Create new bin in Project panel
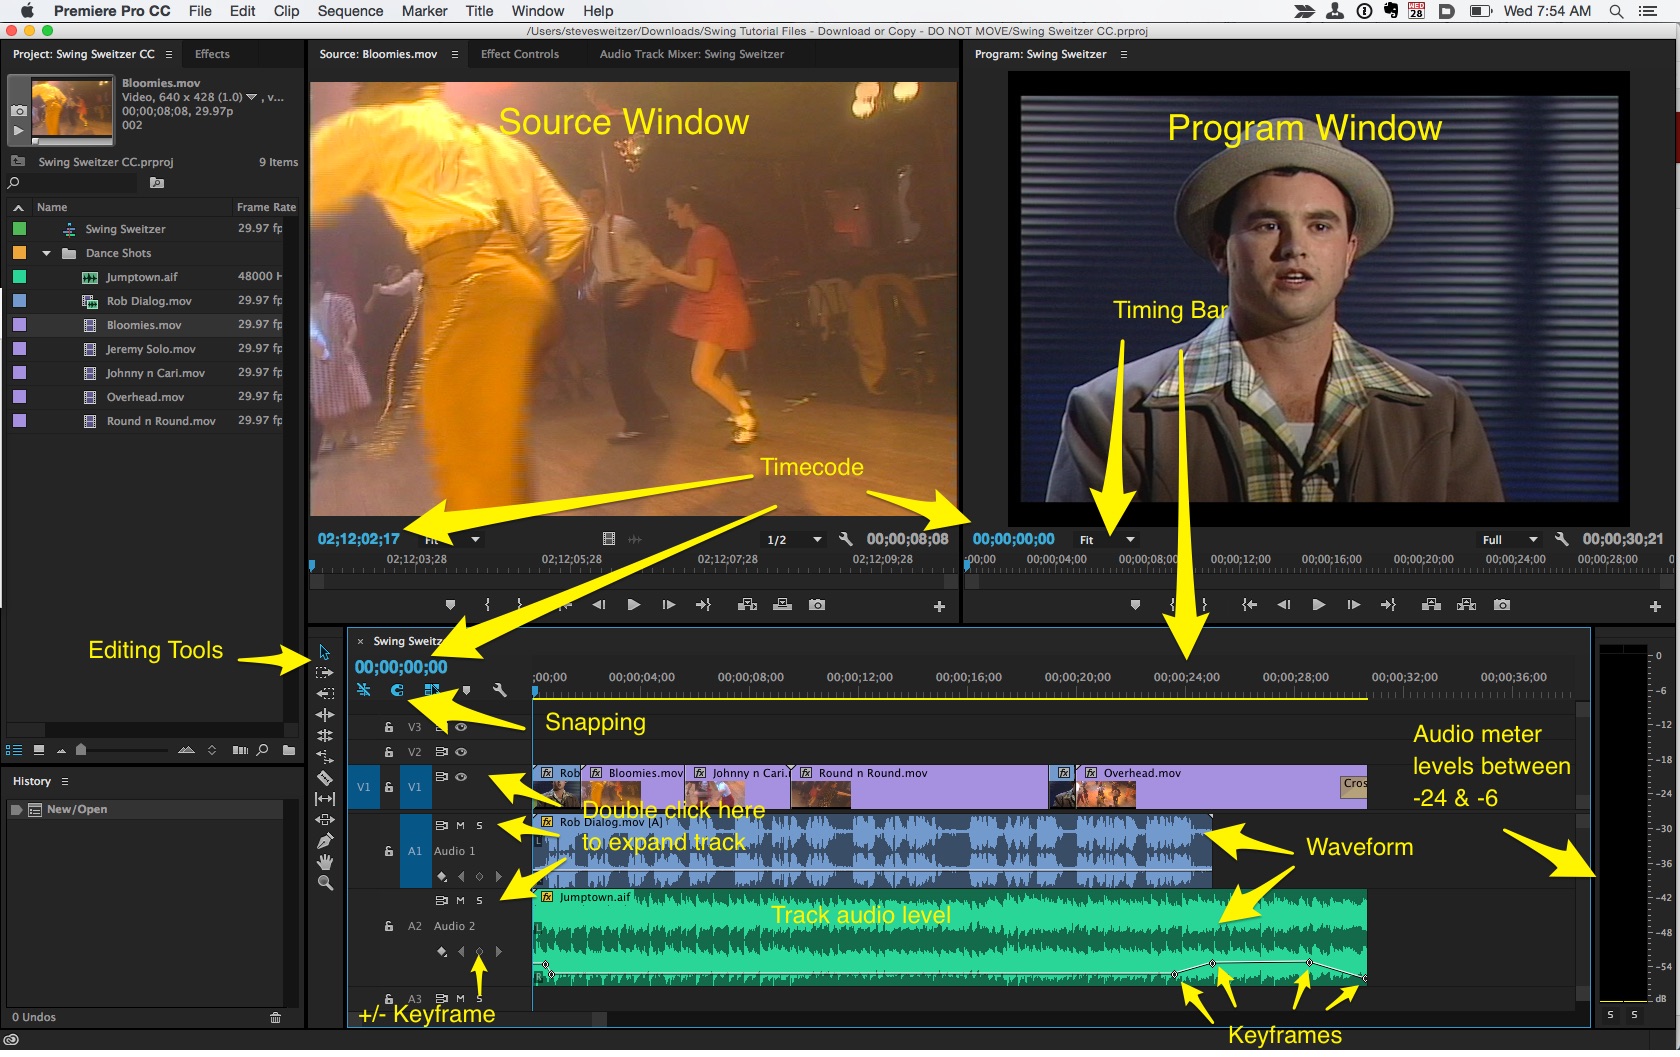Screen dimensions: 1680x1057 (x=289, y=750)
